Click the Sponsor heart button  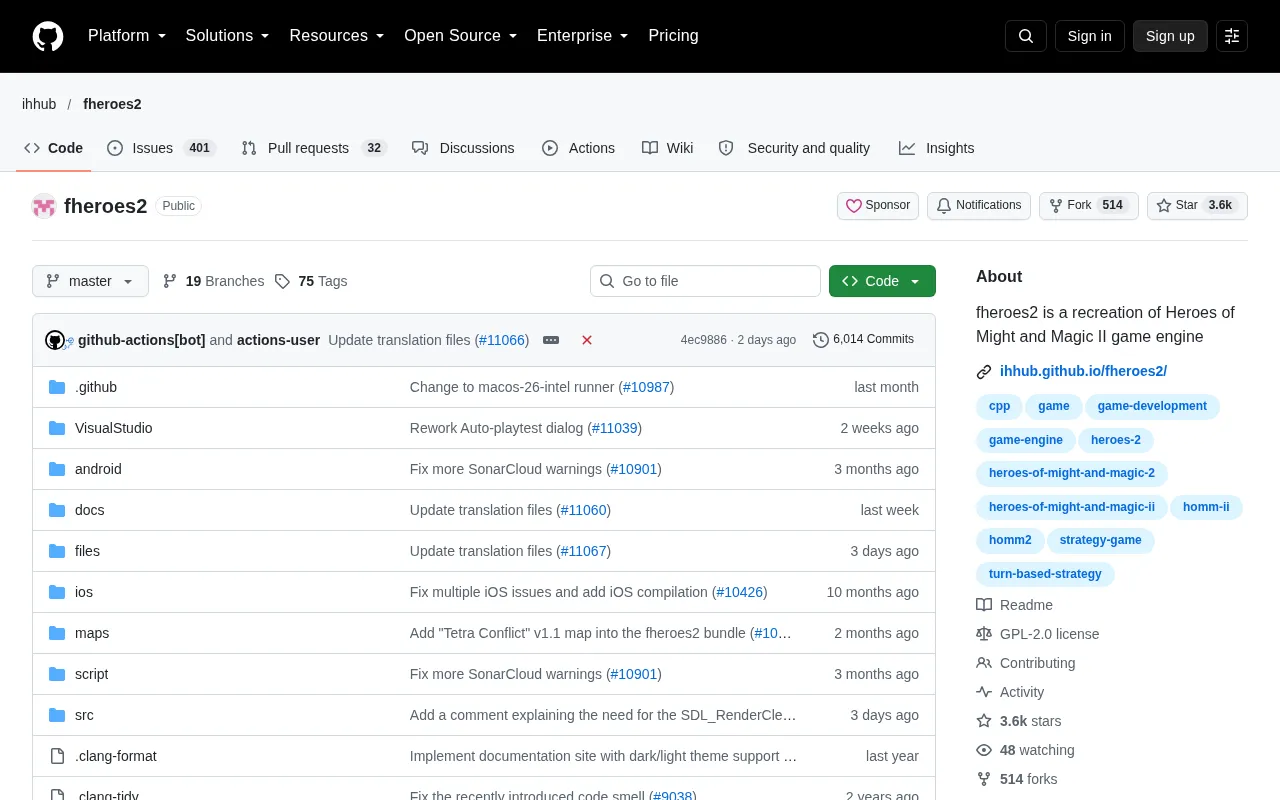pos(878,206)
